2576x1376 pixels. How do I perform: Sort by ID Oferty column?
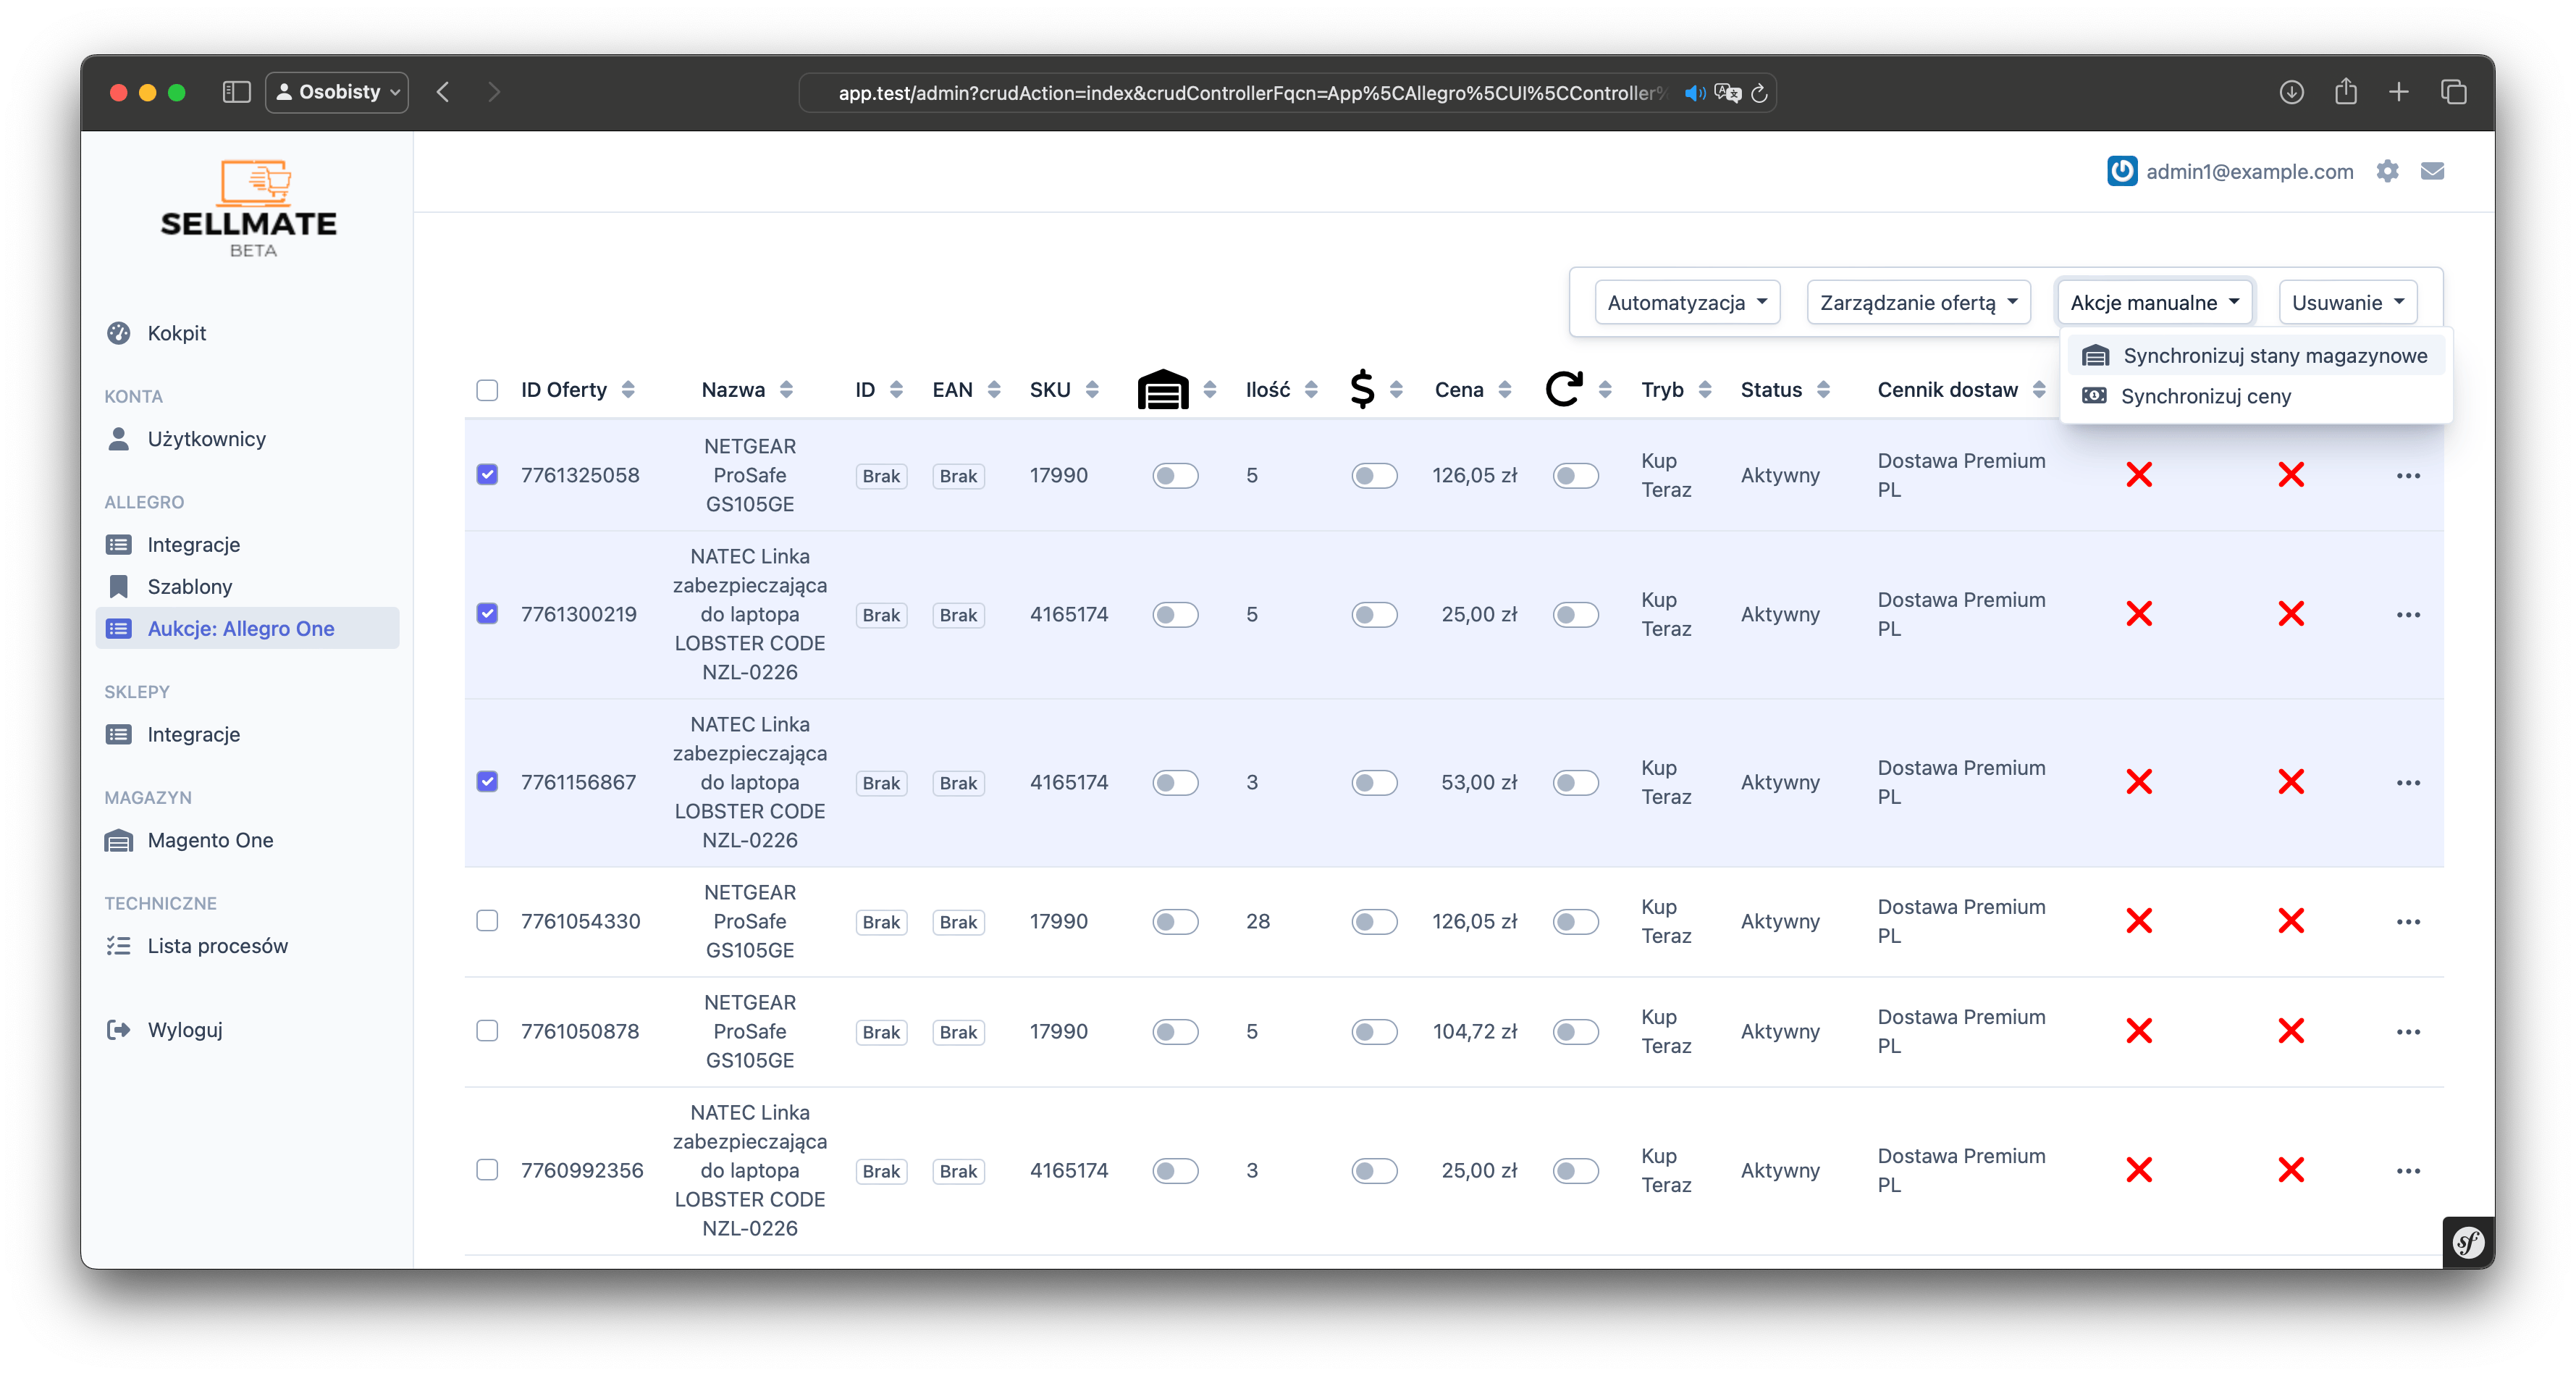pos(577,389)
